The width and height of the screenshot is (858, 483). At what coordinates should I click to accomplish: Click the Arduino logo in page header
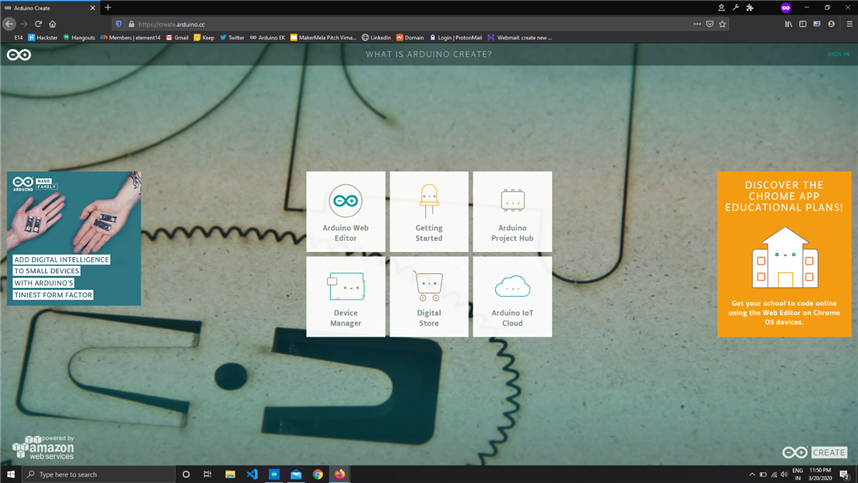[19, 55]
